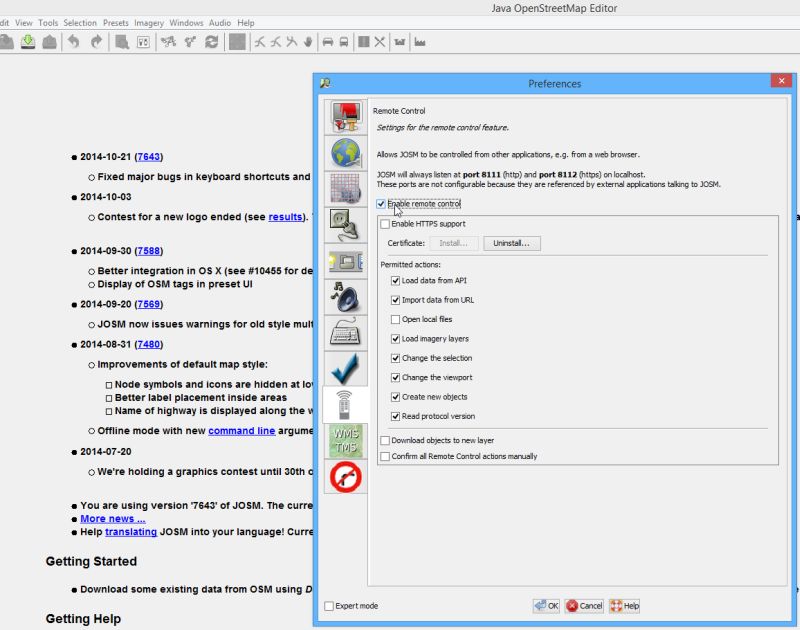Check Confirm all Remote Control actions manually

[x=385, y=457]
